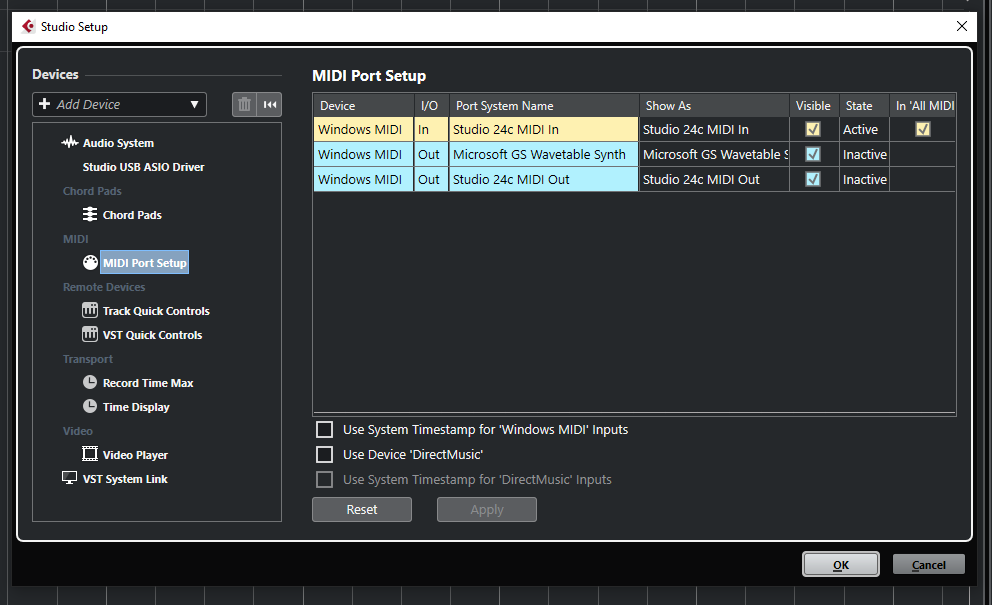
Task: Click the Reset button
Action: [362, 509]
